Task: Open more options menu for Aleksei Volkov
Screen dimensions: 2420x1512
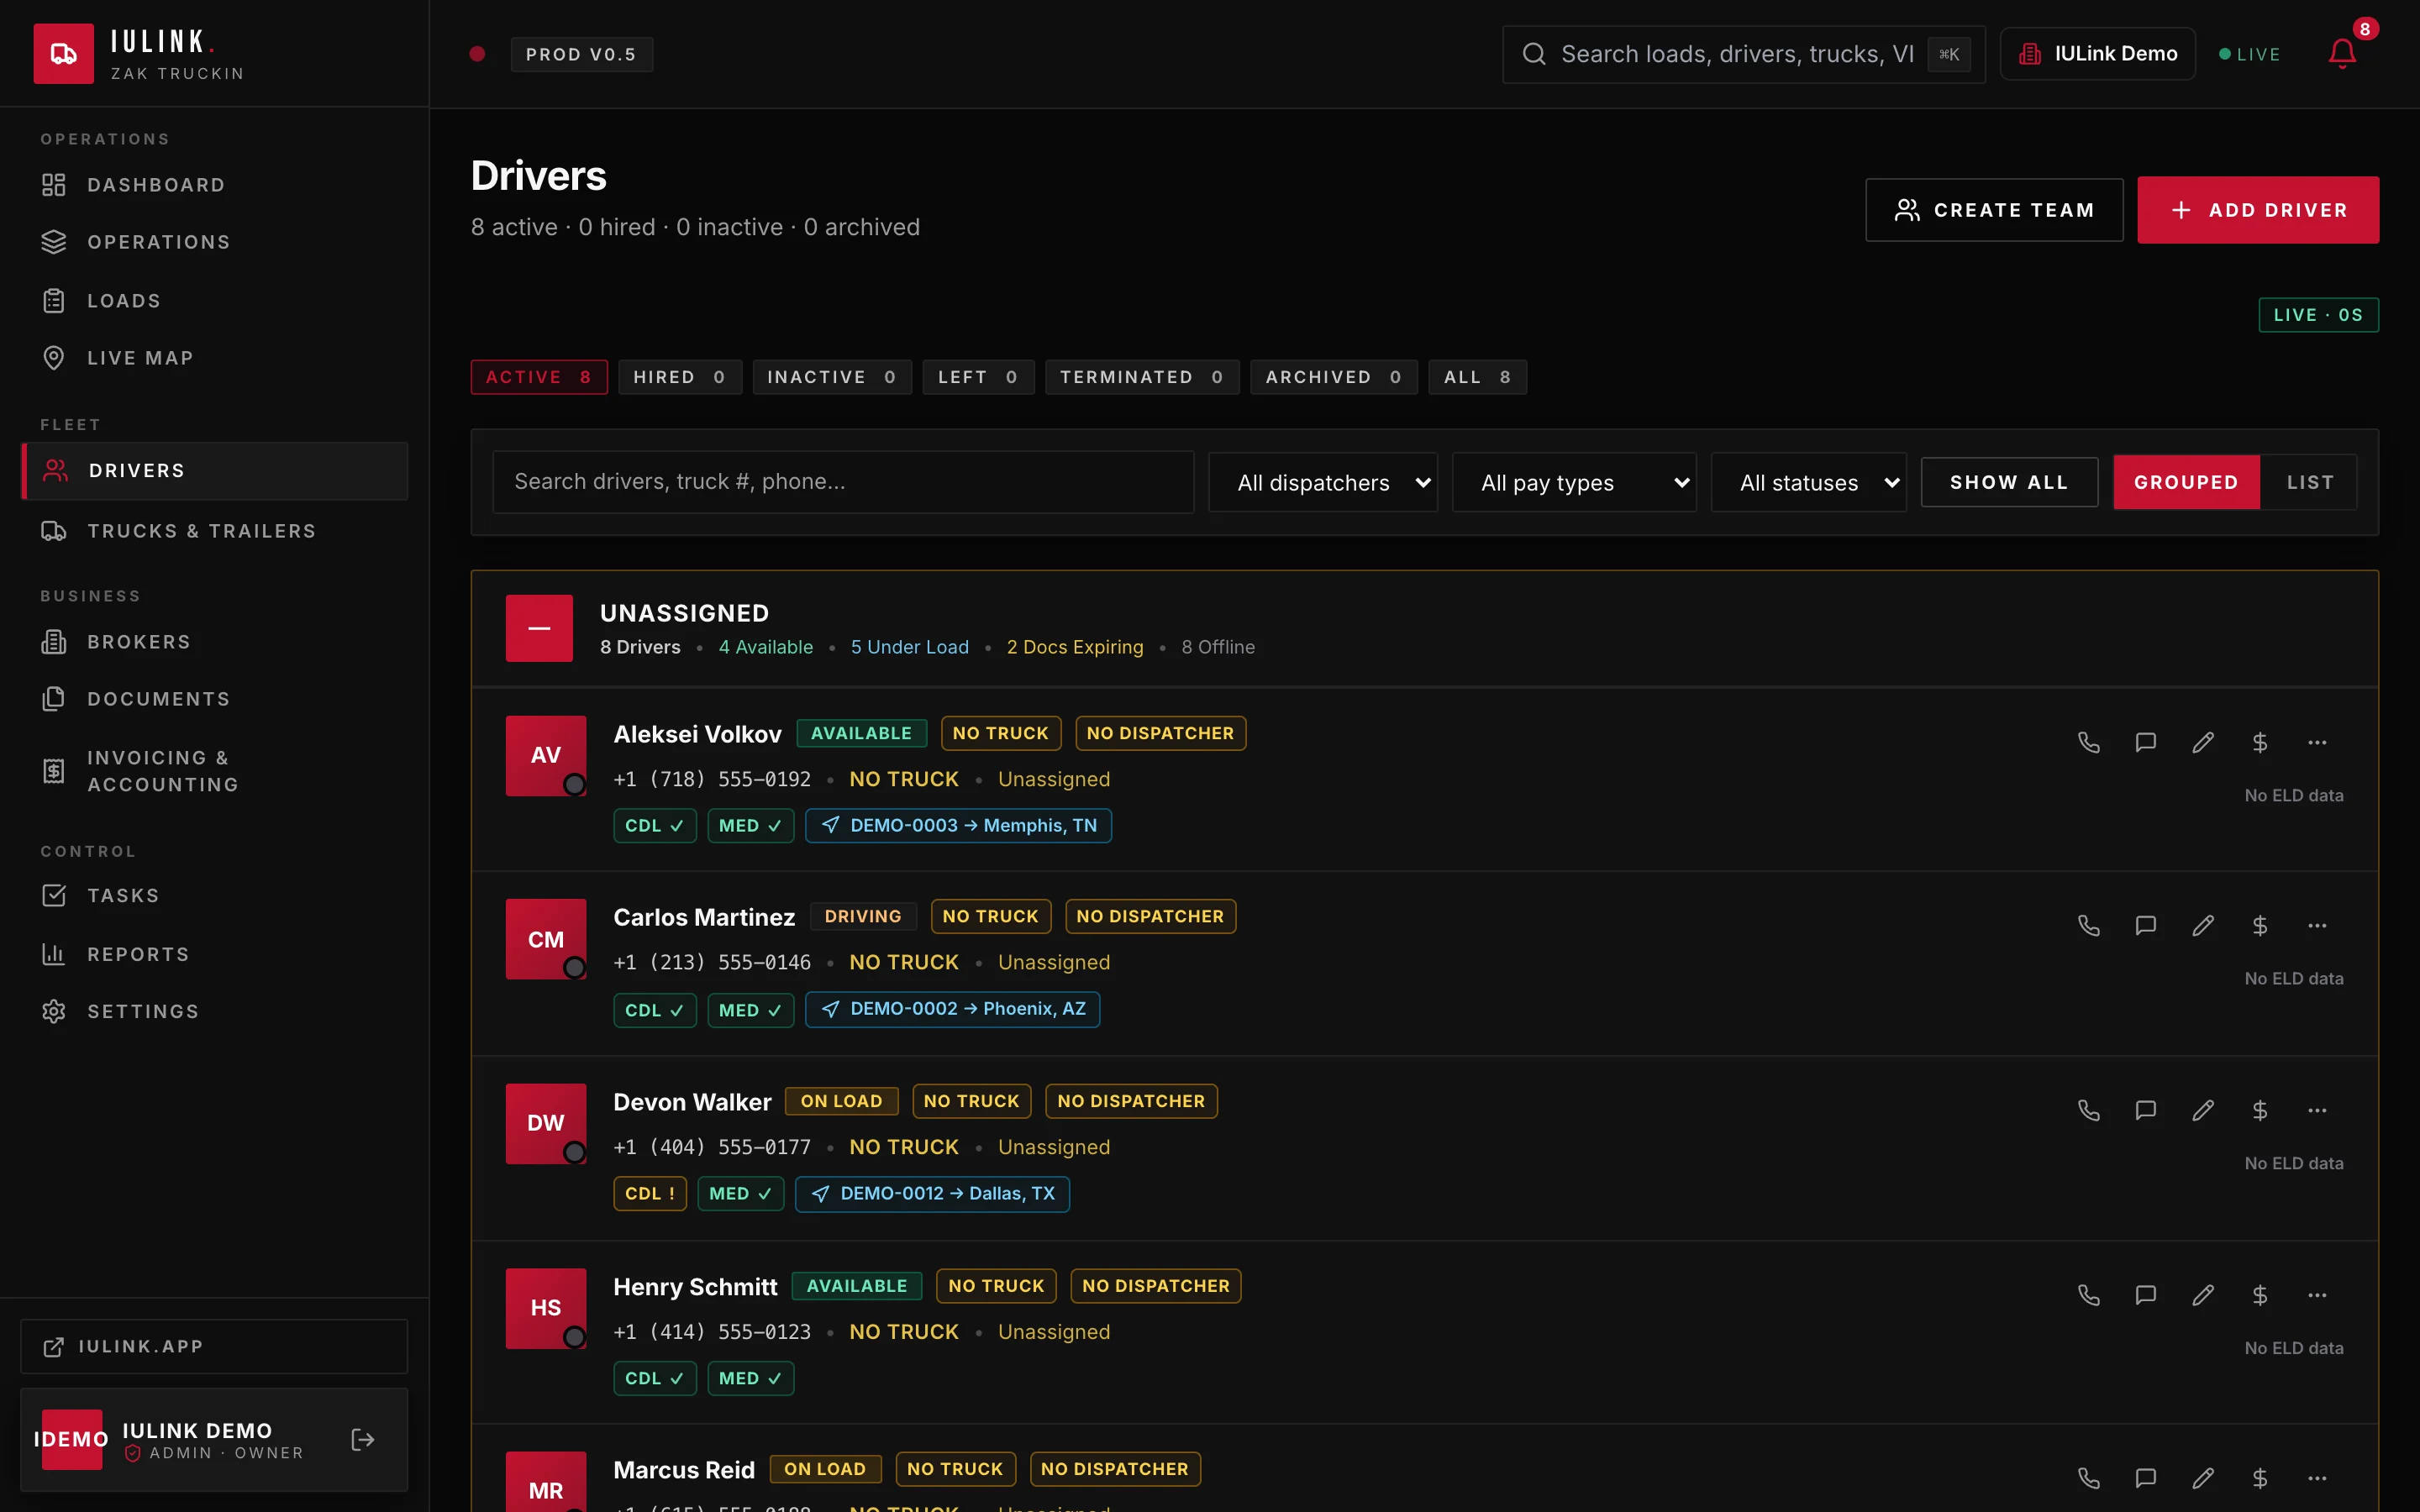Action: [x=2316, y=742]
